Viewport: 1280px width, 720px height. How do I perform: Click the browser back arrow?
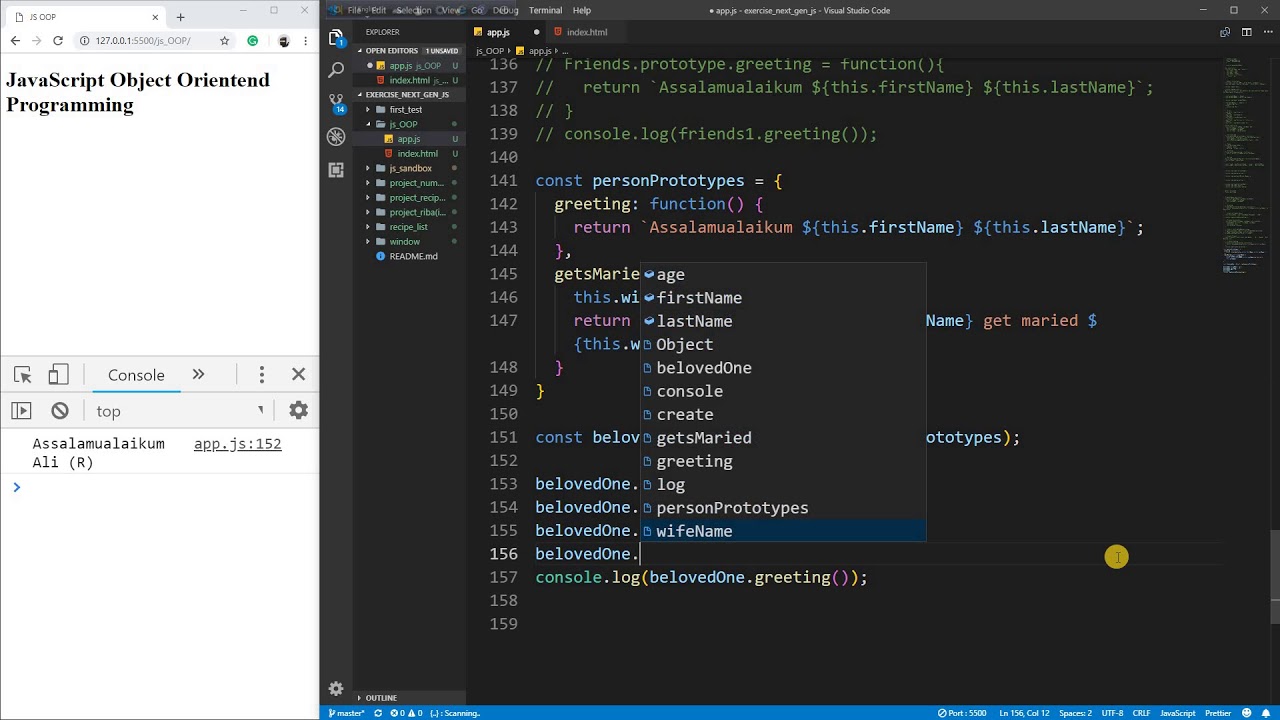(x=15, y=41)
